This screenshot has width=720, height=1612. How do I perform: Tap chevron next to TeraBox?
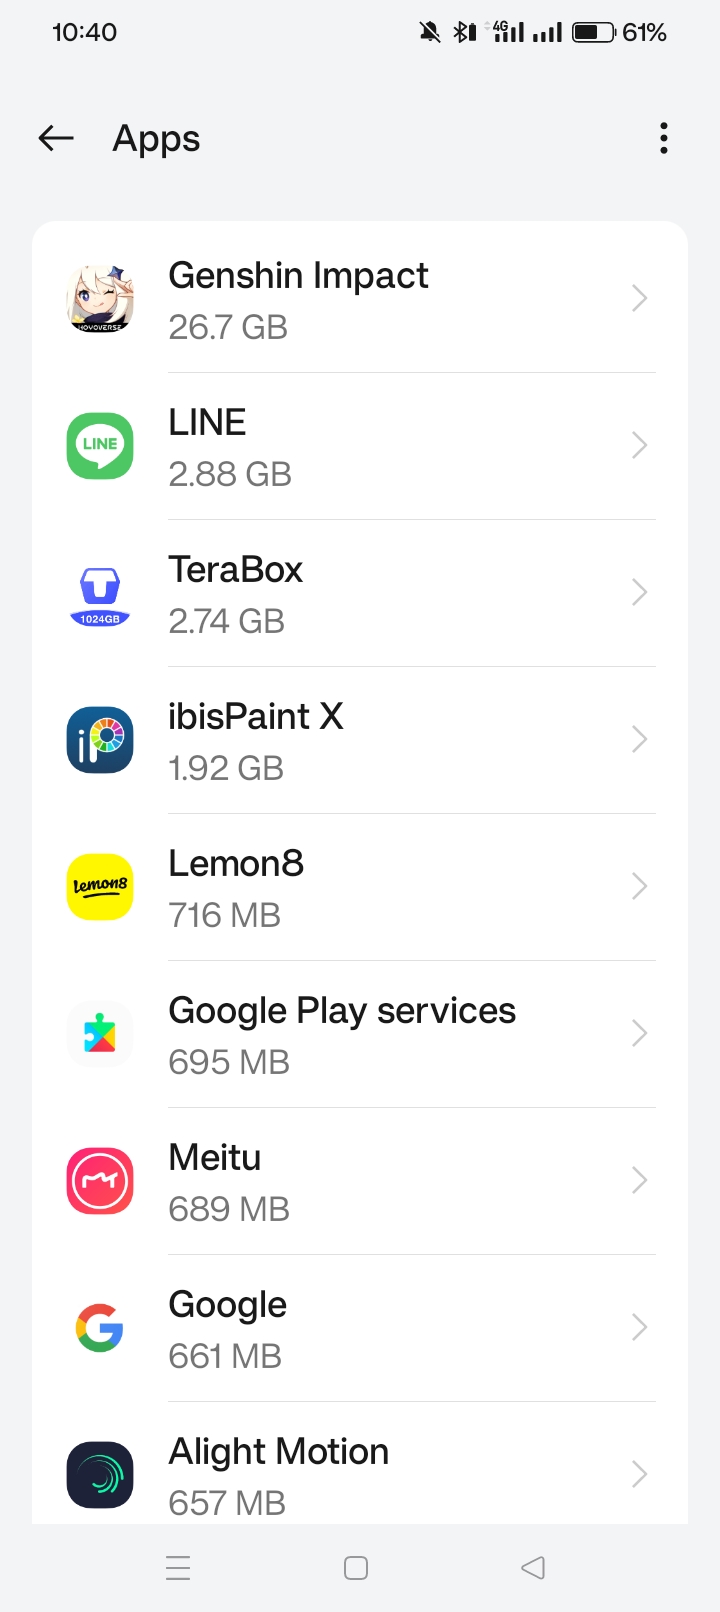point(640,592)
